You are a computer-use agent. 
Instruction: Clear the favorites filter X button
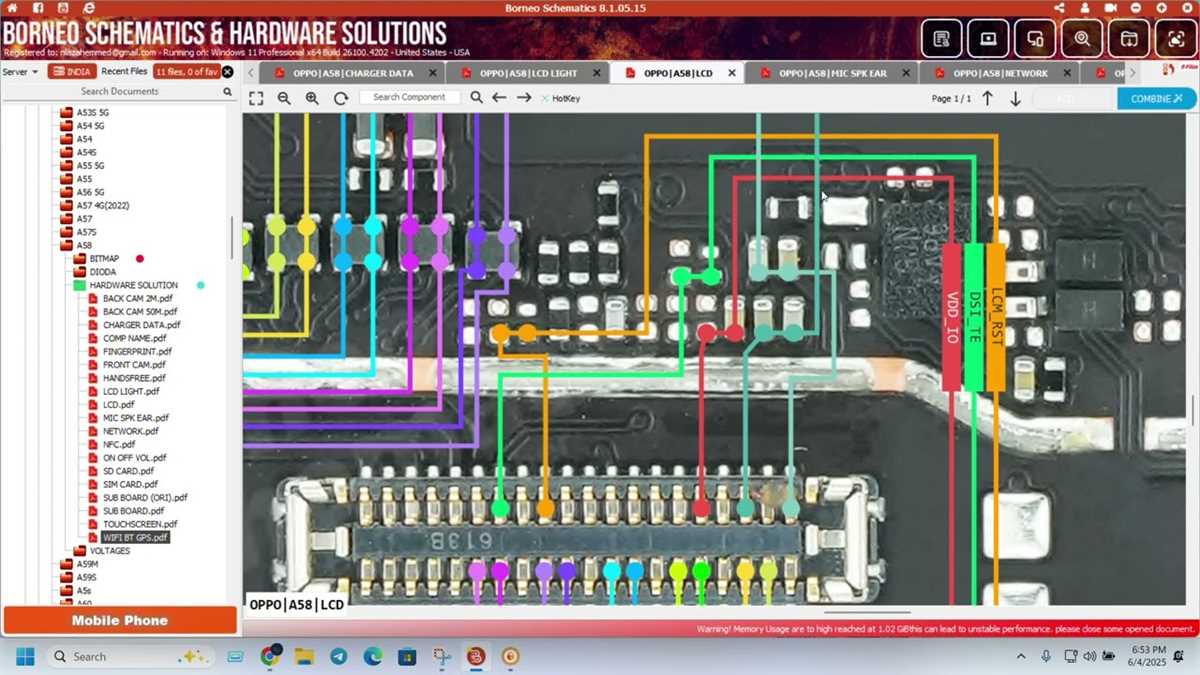(227, 72)
